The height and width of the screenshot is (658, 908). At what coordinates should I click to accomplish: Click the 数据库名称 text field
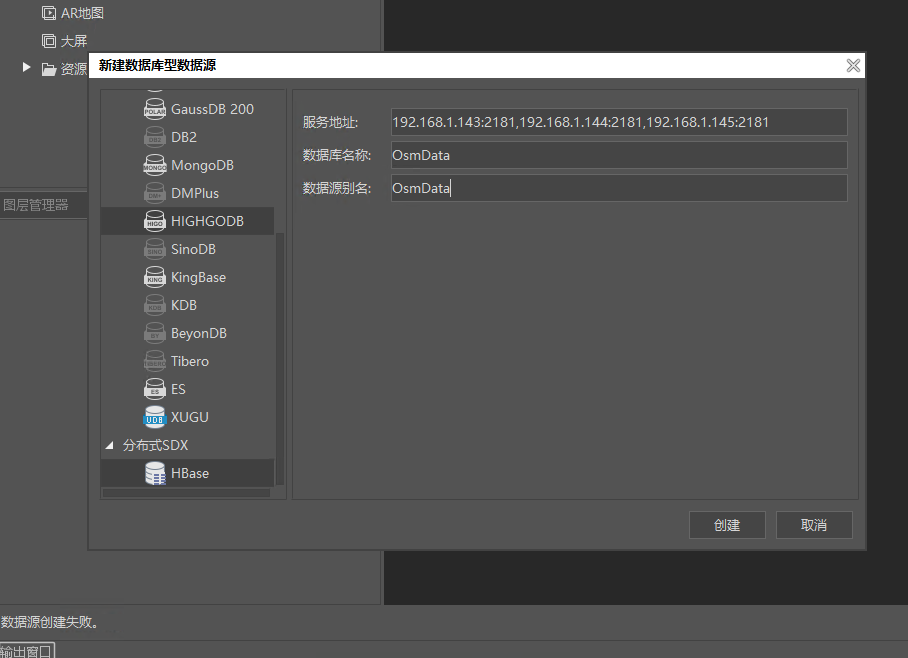tap(618, 155)
